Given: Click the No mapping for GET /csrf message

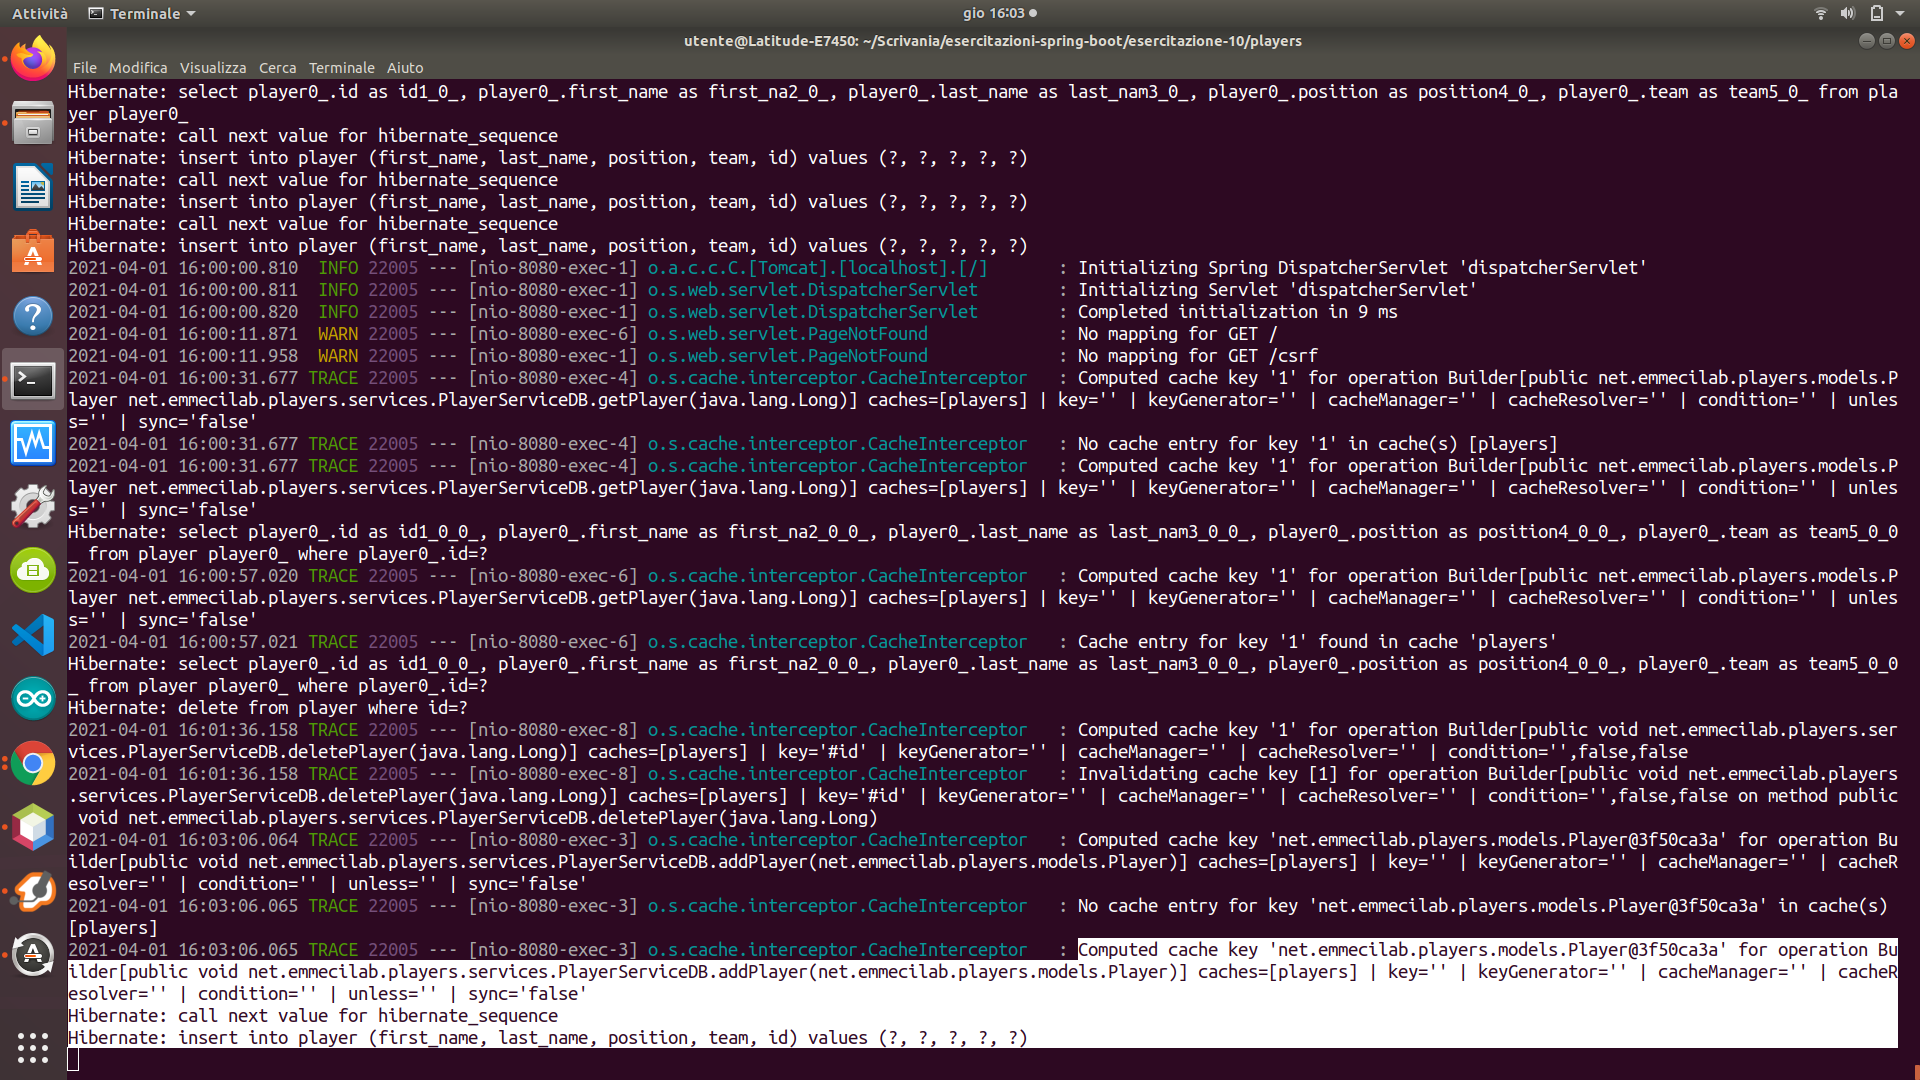Looking at the screenshot, I should tap(1197, 356).
